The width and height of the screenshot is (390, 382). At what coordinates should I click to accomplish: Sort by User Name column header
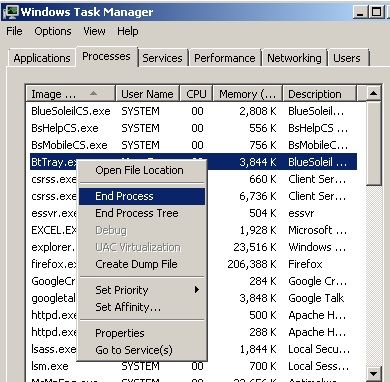(147, 94)
